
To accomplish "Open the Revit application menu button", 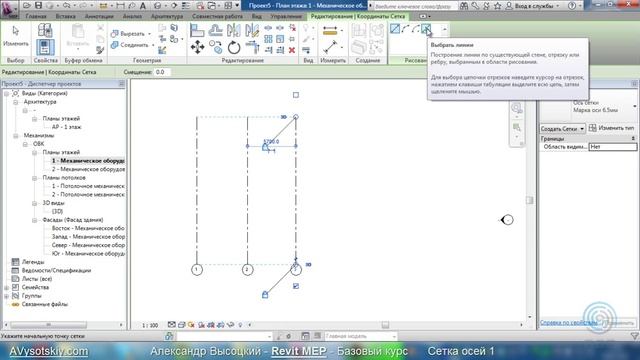I will coord(9,9).
